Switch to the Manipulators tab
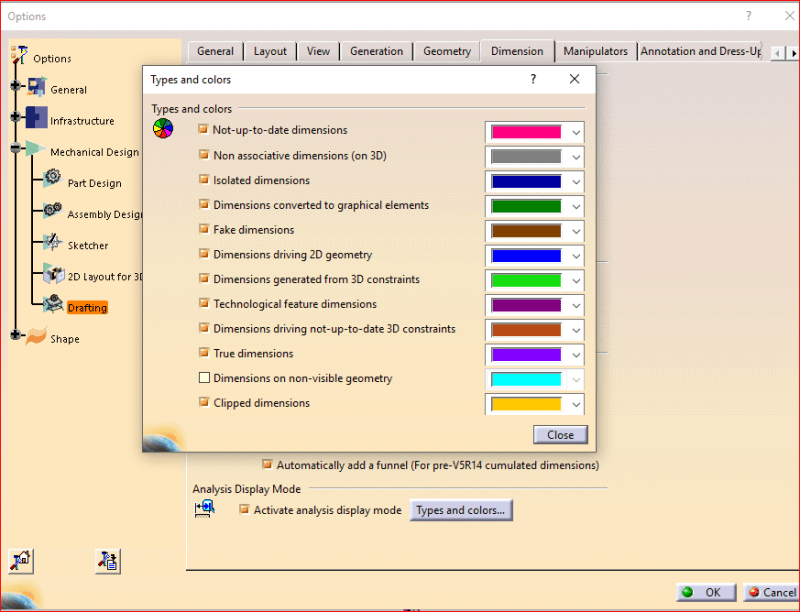Image resolution: width=800 pixels, height=612 pixels. pyautogui.click(x=595, y=51)
